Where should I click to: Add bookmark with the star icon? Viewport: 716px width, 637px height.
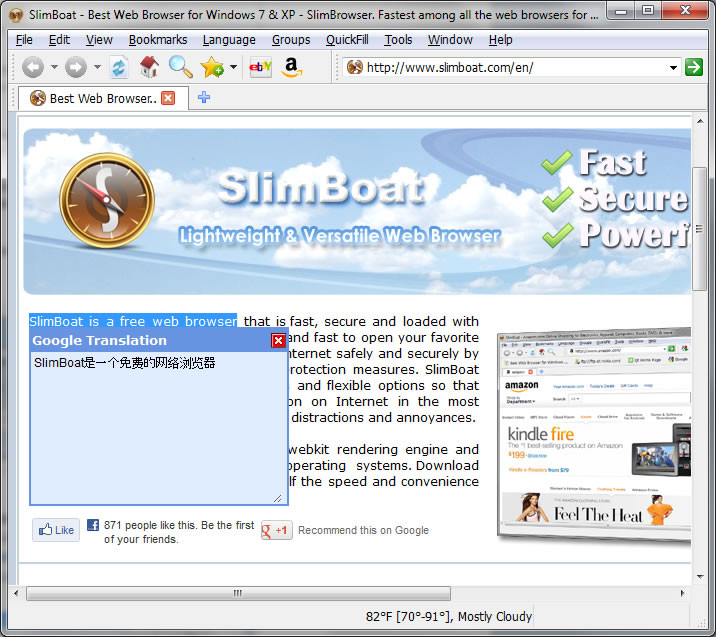click(x=212, y=67)
